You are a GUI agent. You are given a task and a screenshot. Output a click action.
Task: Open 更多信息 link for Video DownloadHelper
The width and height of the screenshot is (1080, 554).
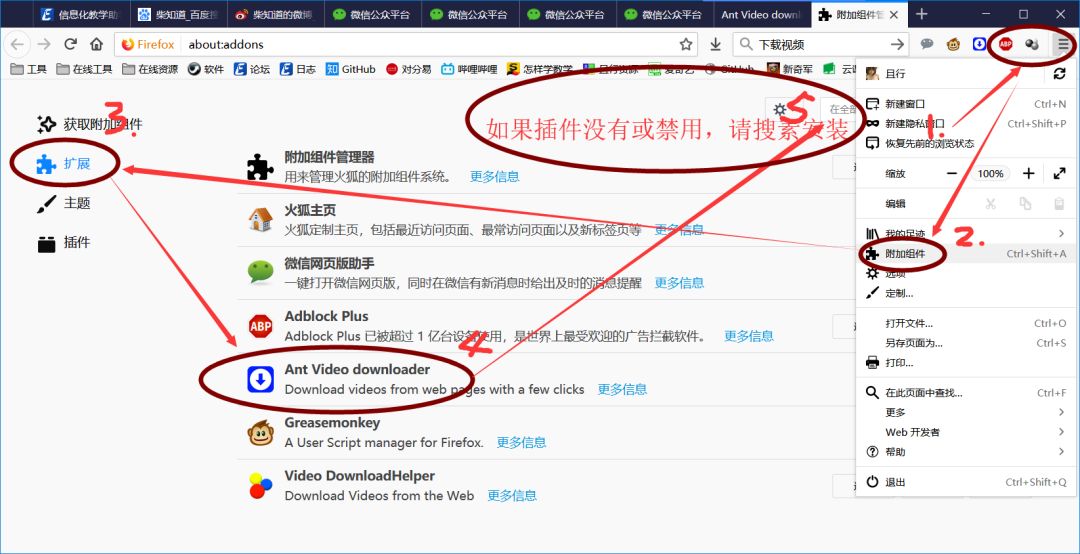[512, 495]
